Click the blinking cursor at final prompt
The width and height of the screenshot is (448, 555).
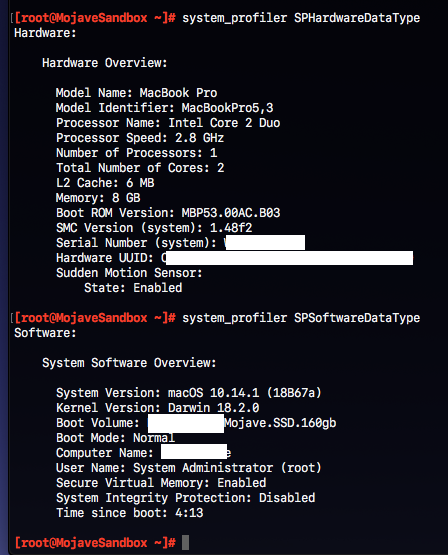click(x=185, y=543)
